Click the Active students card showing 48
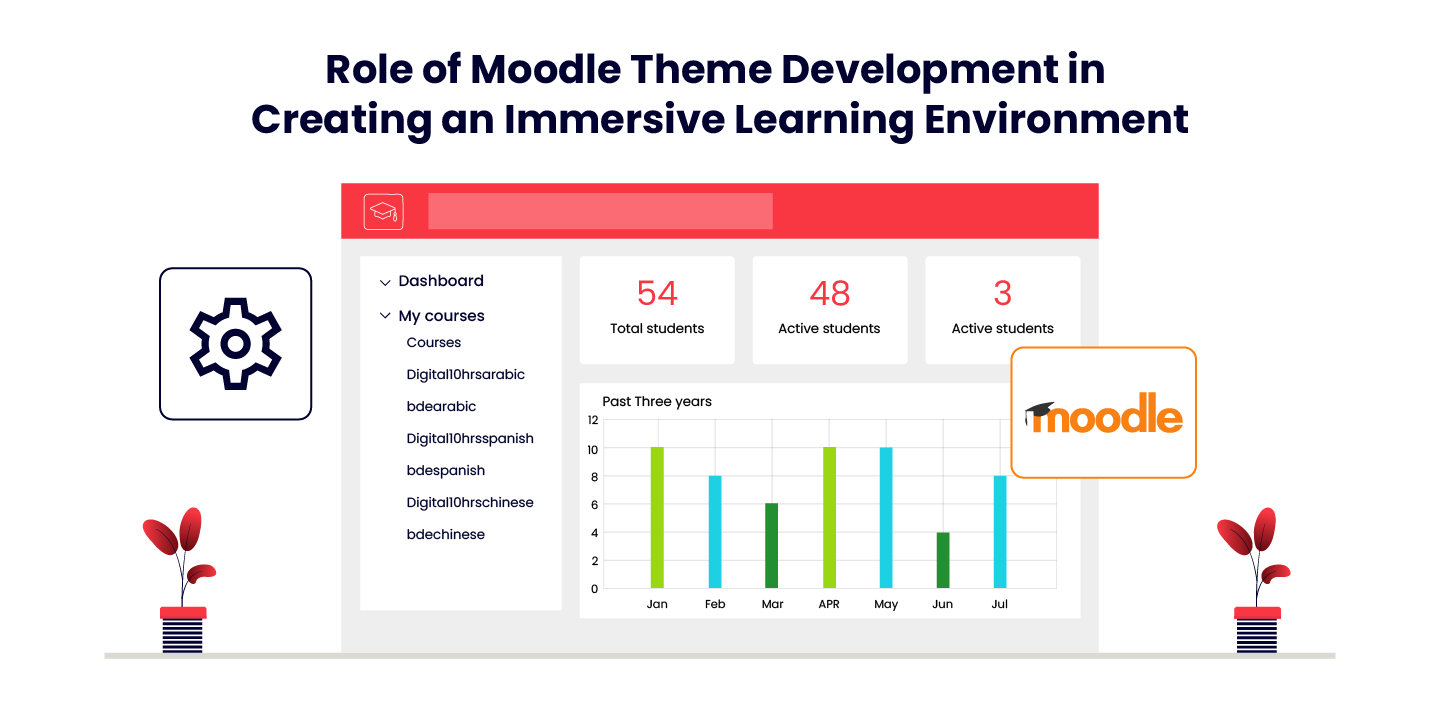Screen dimensions: 1440x720 pyautogui.click(x=830, y=308)
